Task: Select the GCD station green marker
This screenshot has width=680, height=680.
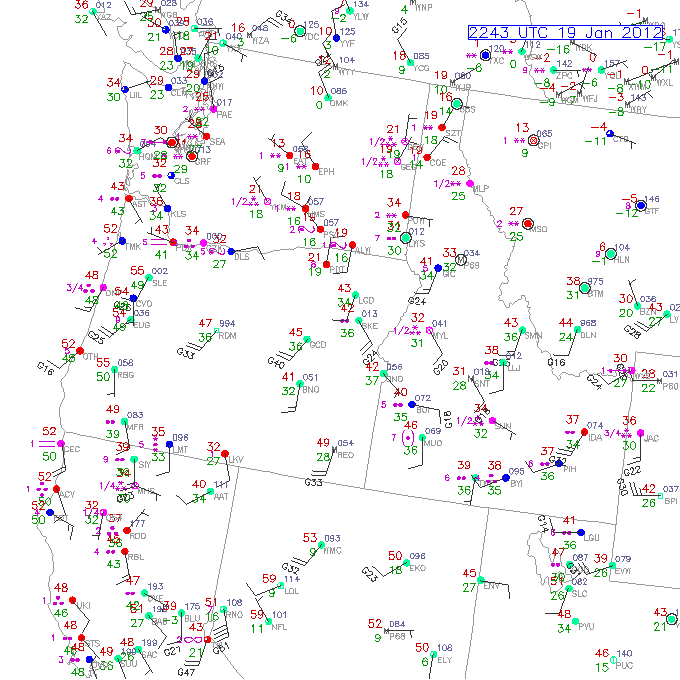Action: click(307, 340)
